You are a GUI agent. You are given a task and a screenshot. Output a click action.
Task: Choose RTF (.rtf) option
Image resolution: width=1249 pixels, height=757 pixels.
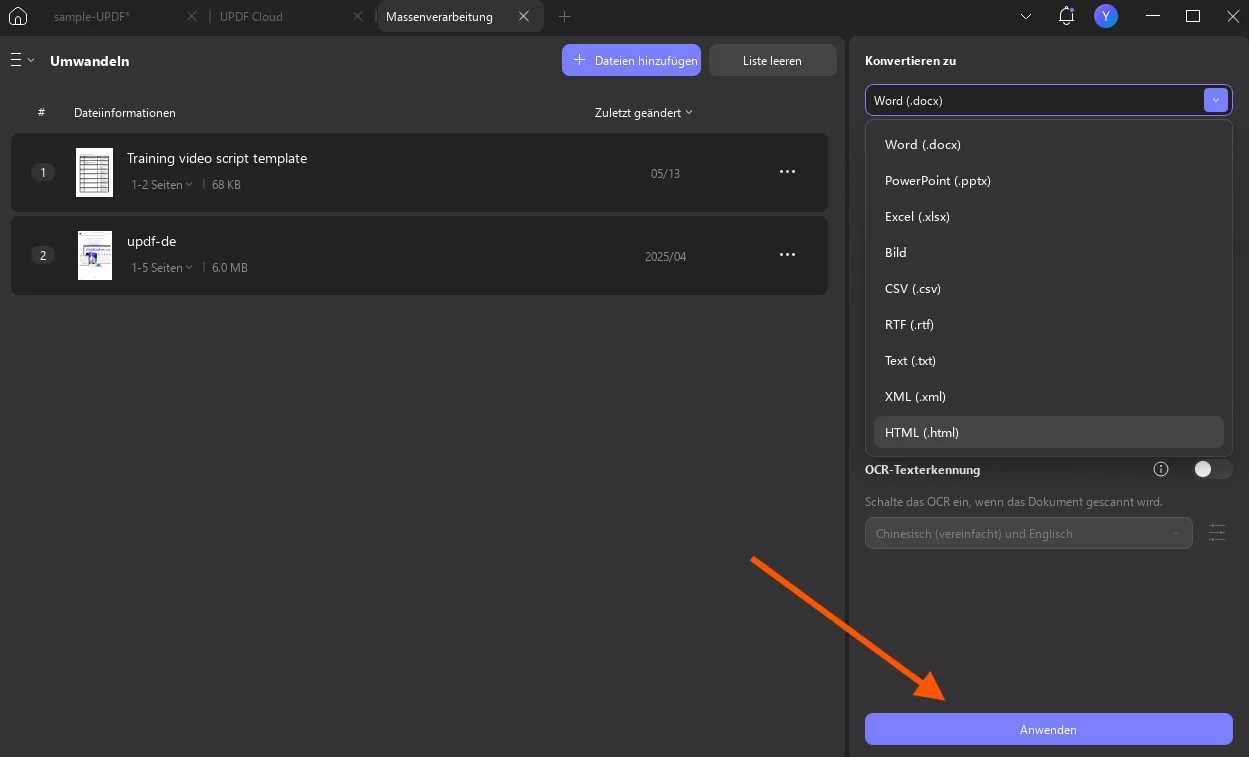click(x=1049, y=325)
